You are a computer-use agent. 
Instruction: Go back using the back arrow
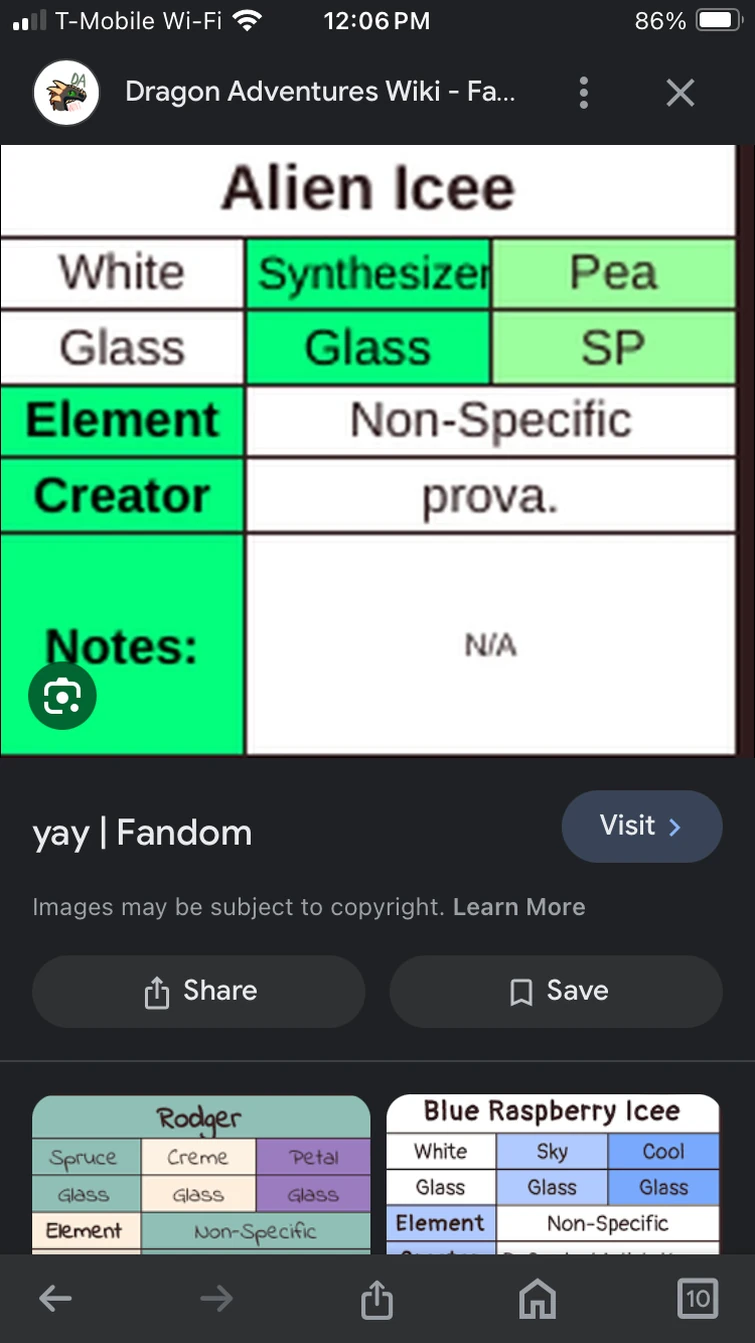tap(56, 1298)
